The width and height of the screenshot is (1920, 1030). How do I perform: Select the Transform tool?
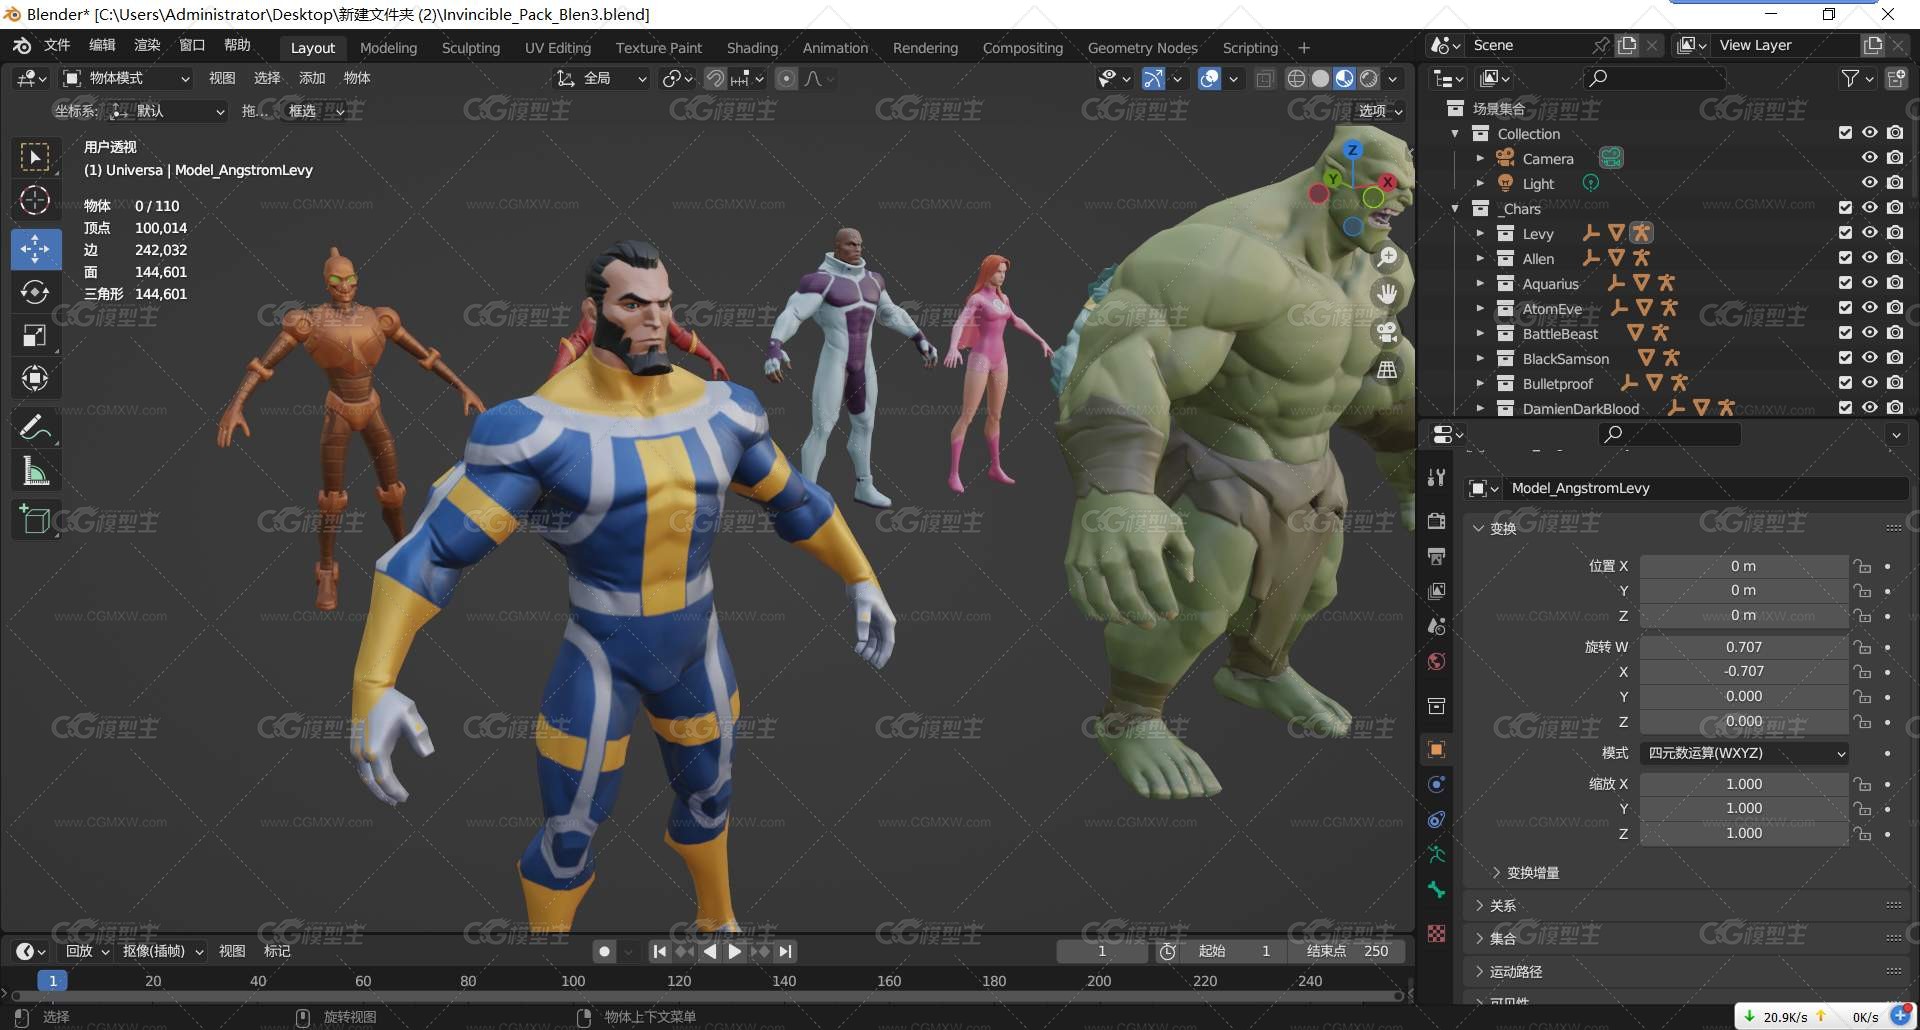[35, 378]
